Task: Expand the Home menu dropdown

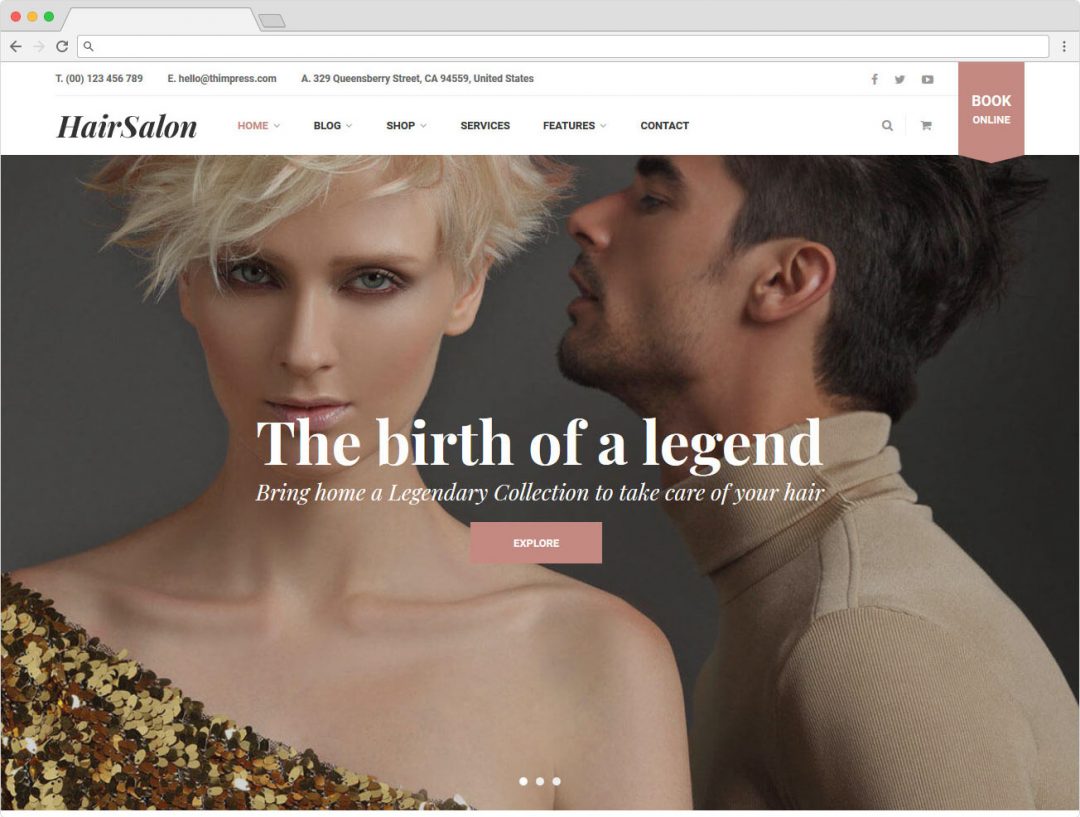Action: tap(258, 125)
